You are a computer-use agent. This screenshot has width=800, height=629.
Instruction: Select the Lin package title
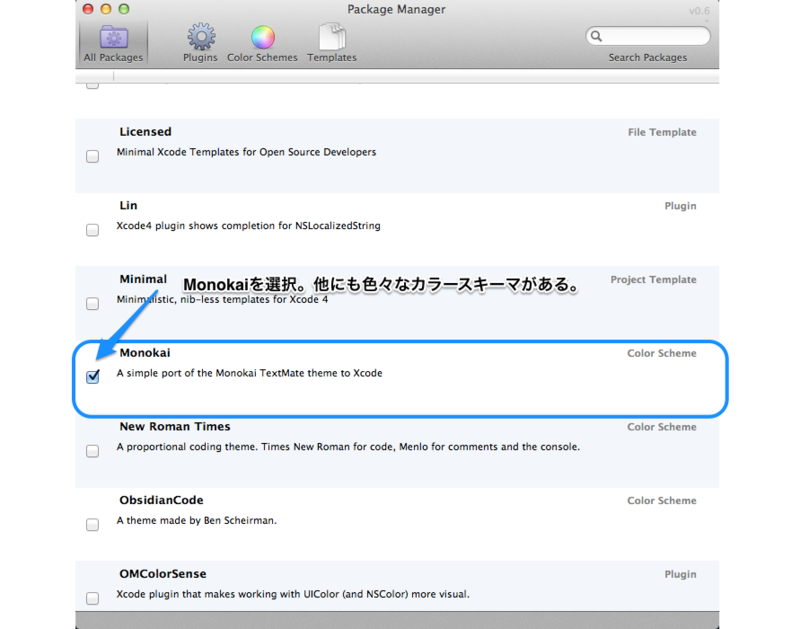(x=128, y=205)
